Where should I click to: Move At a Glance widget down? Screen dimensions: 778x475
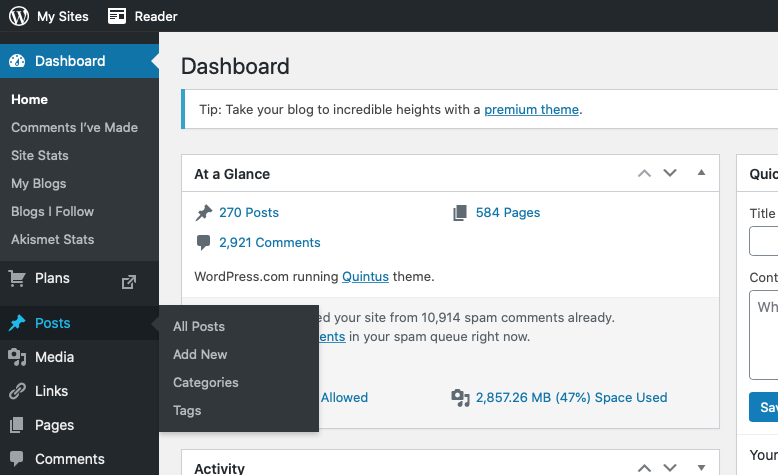click(x=670, y=173)
